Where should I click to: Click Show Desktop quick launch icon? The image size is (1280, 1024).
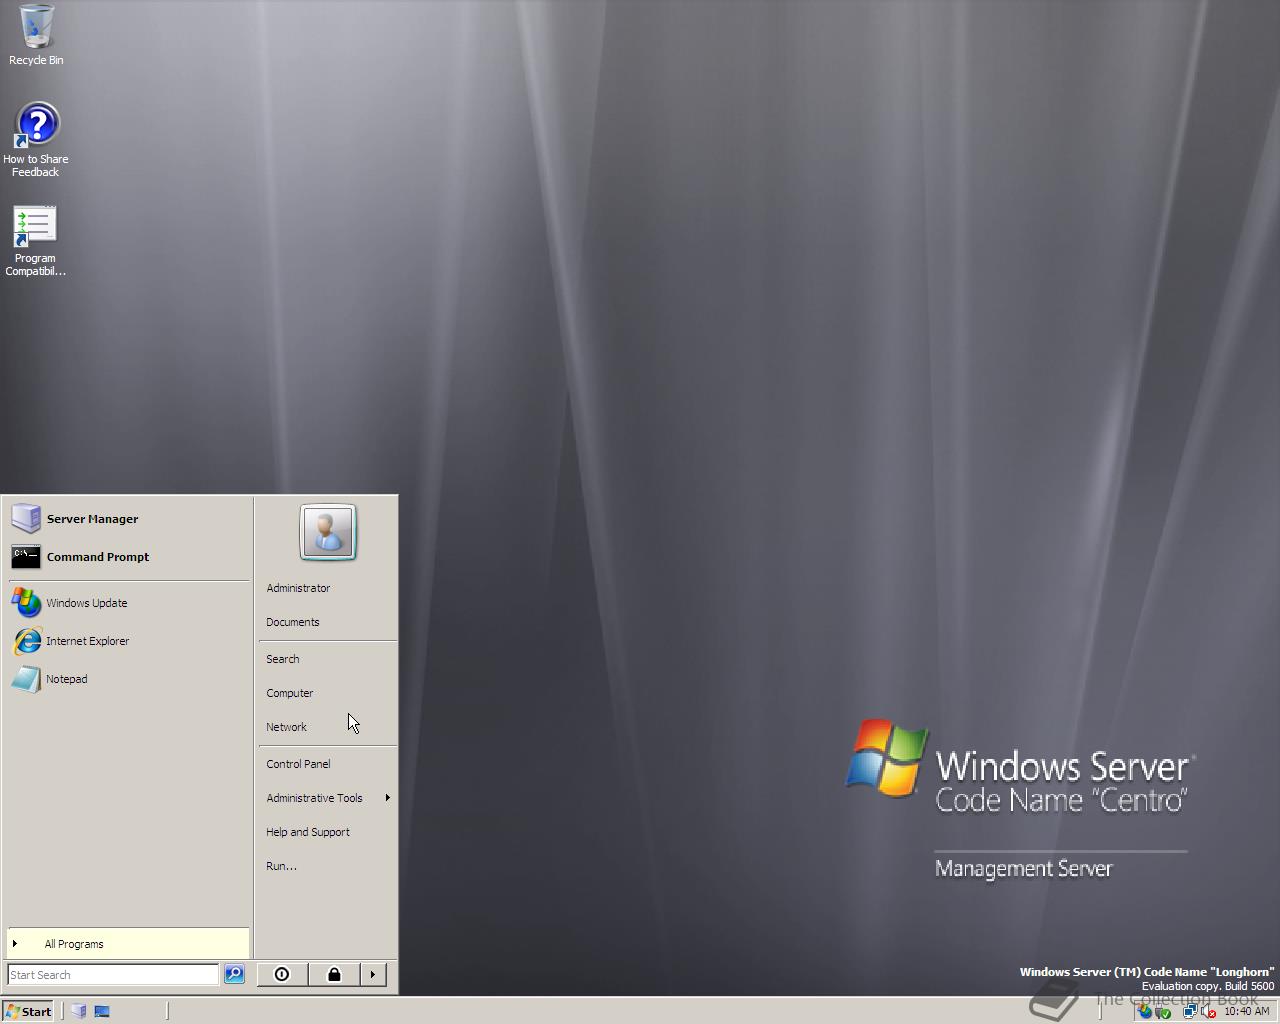(x=102, y=1011)
